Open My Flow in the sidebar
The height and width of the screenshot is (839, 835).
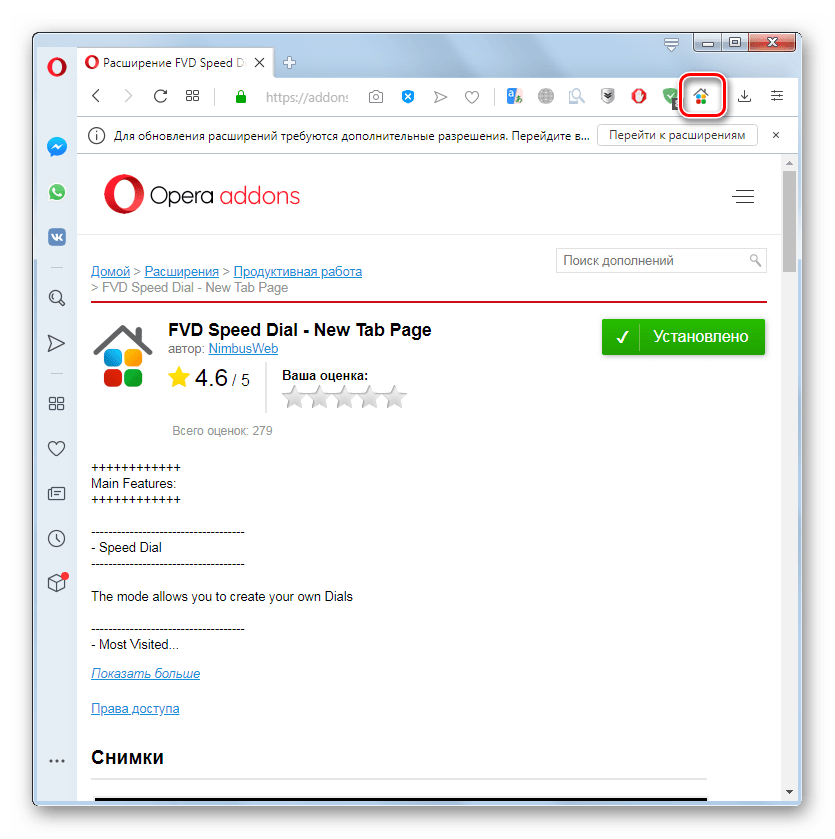click(x=56, y=343)
